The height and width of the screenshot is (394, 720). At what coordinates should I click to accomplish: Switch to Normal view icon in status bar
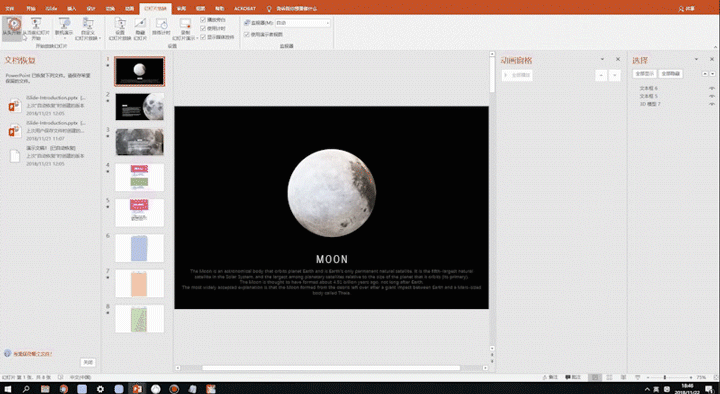pyautogui.click(x=595, y=377)
